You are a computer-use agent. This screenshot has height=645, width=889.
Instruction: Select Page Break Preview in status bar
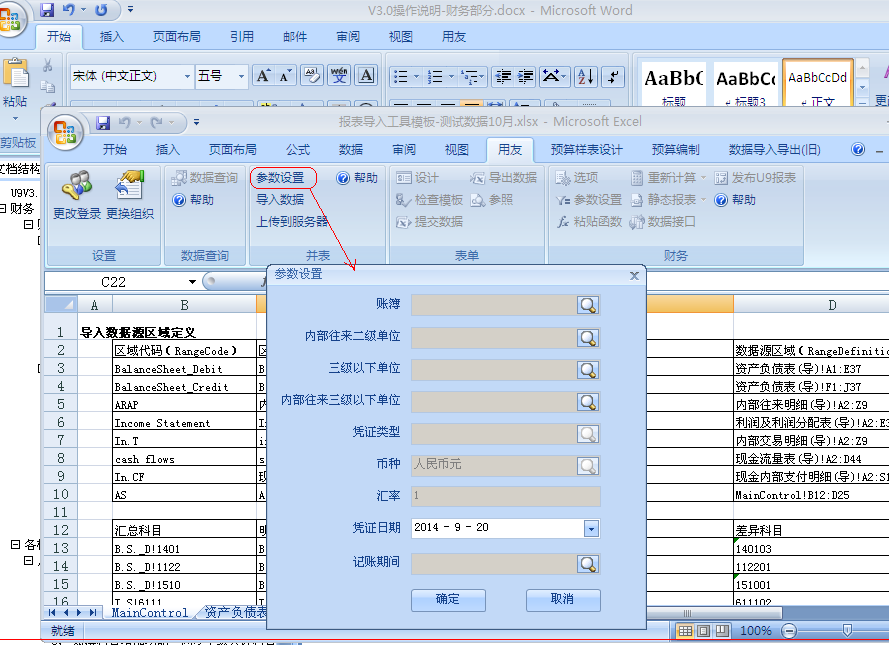[x=722, y=631]
